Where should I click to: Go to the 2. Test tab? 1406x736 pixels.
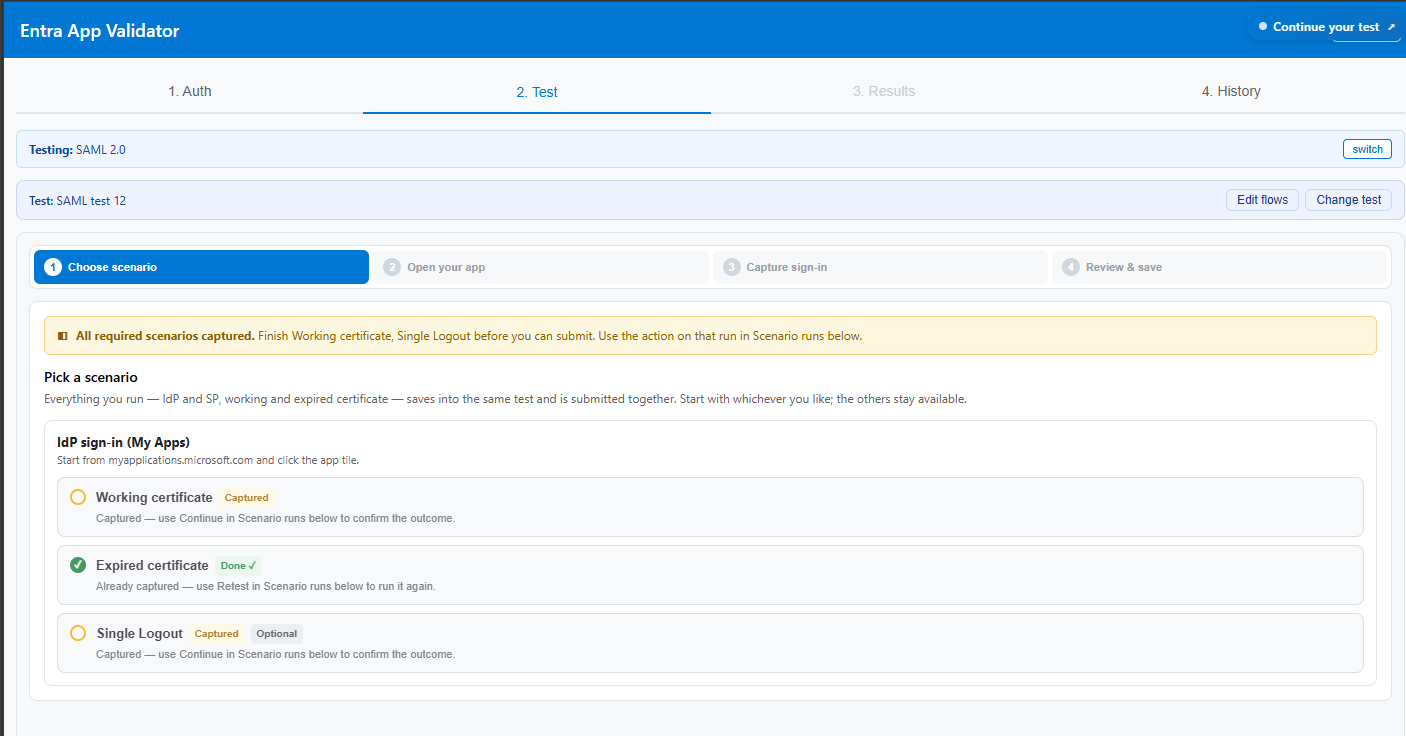537,91
